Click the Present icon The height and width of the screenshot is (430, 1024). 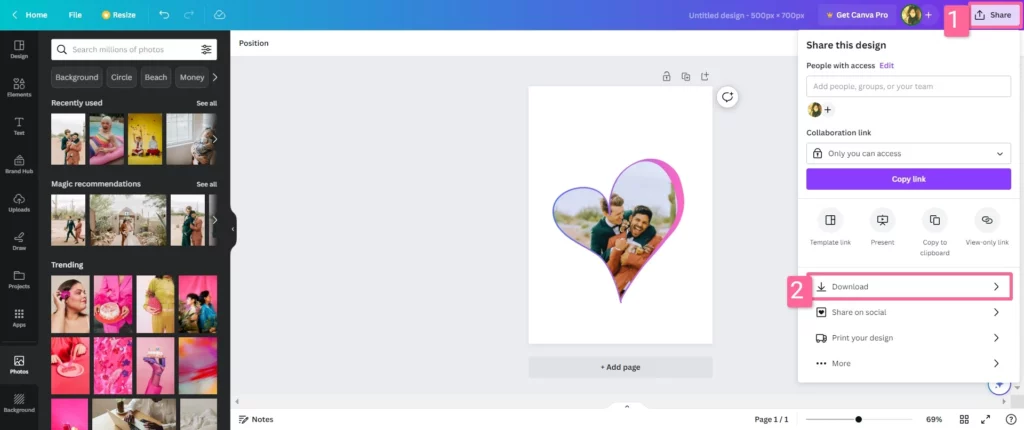882,220
